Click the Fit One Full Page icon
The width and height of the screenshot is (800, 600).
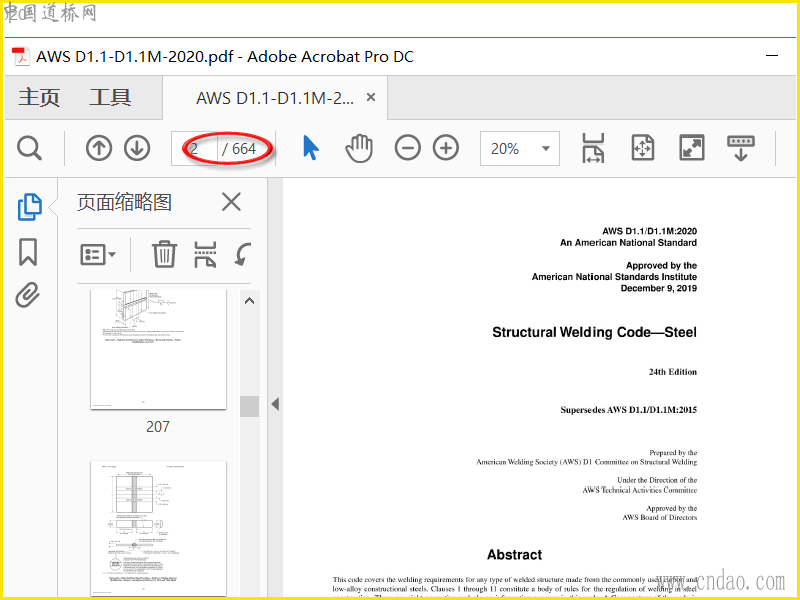pos(643,148)
